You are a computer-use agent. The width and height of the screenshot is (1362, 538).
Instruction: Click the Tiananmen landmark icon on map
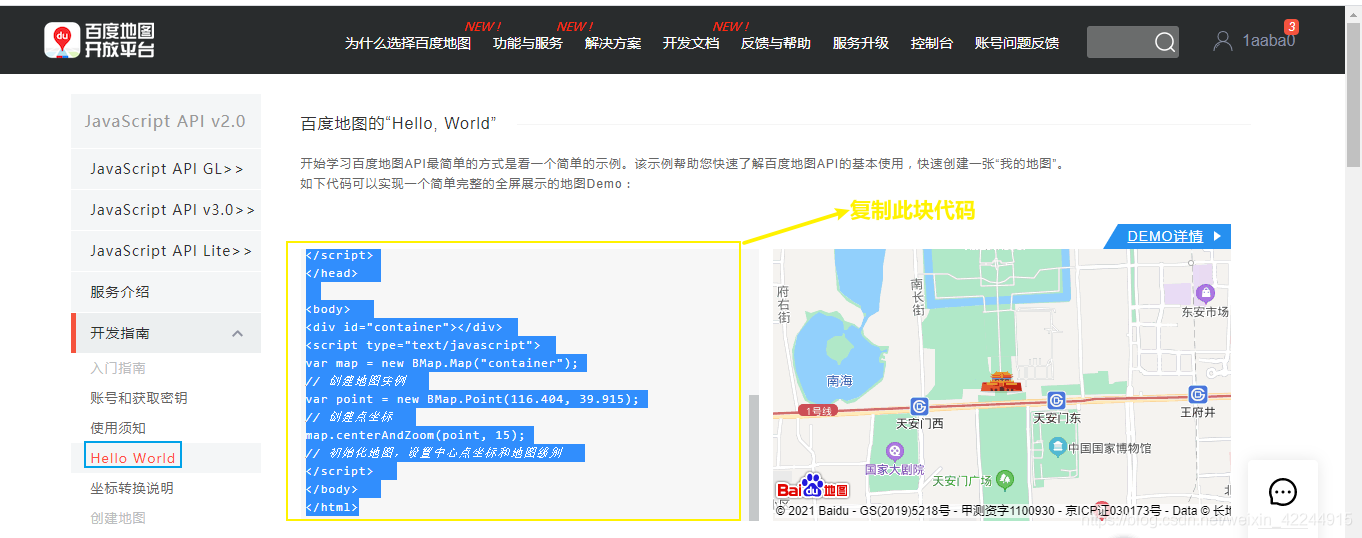(1001, 381)
